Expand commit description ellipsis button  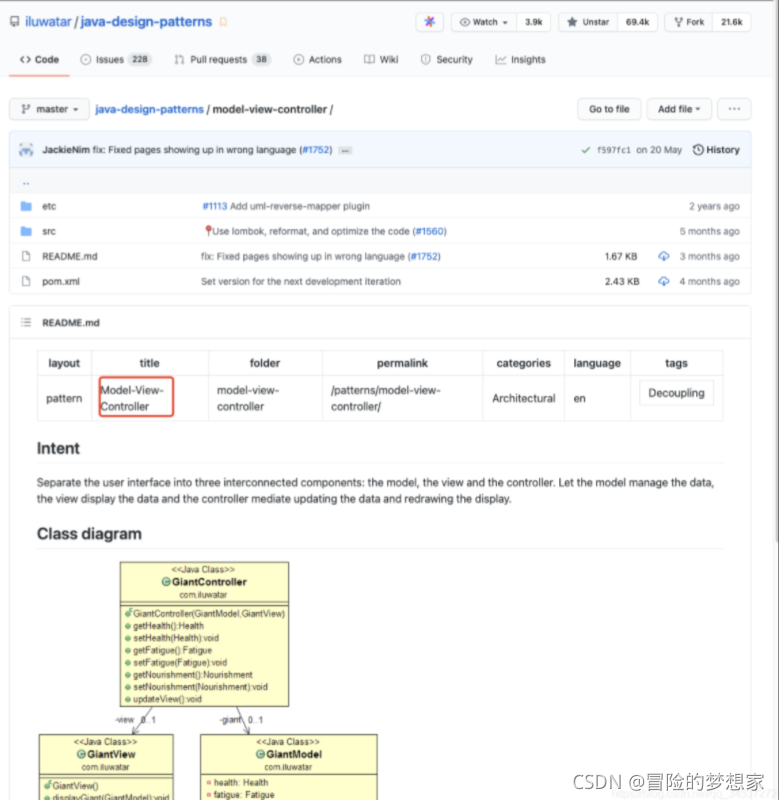click(345, 151)
